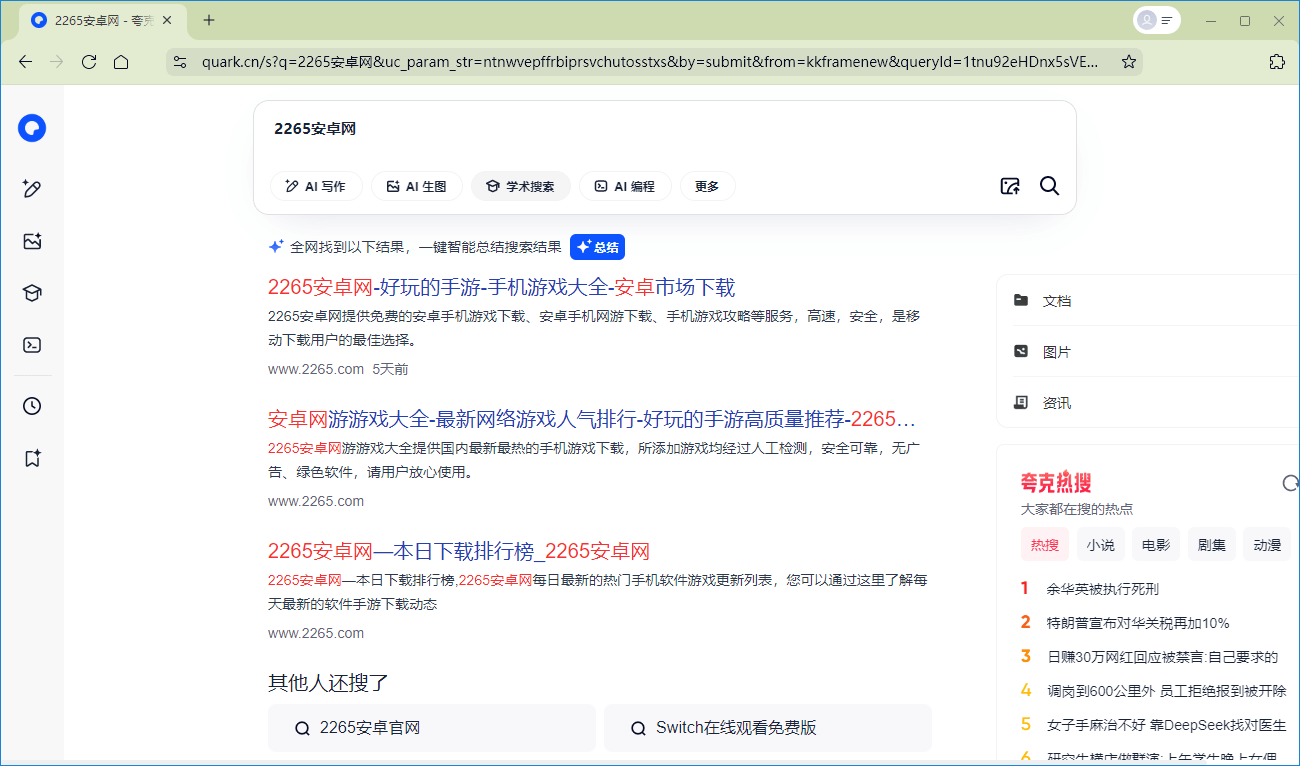
Task: Open the extensions puzzle menu
Action: coord(1277,61)
